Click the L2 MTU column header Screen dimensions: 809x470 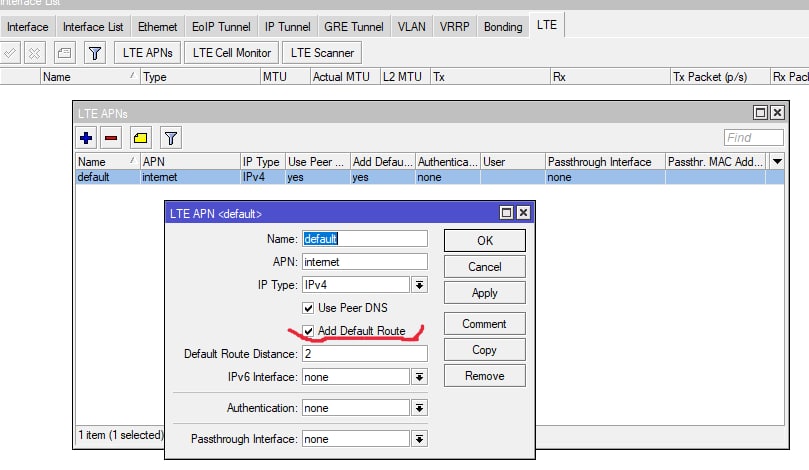(x=406, y=77)
